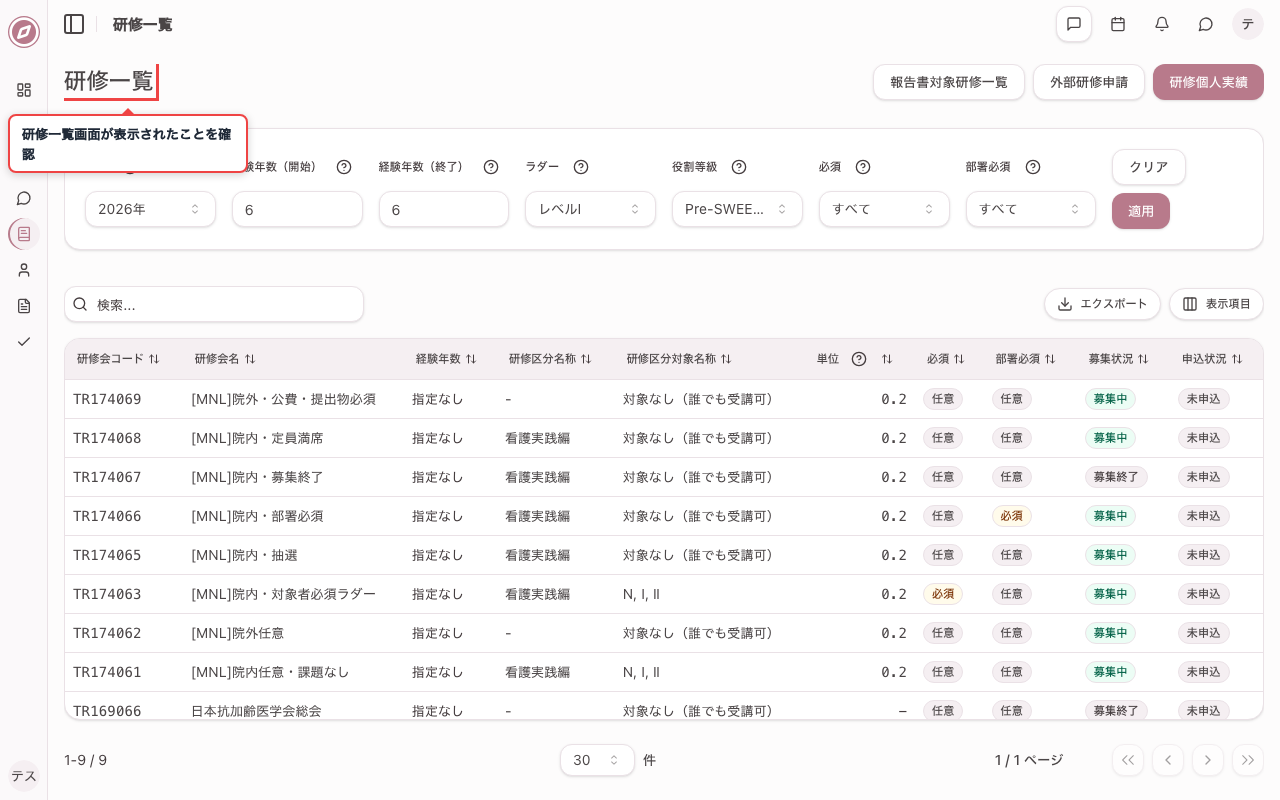Open the document icon in sidebar

point(24,306)
